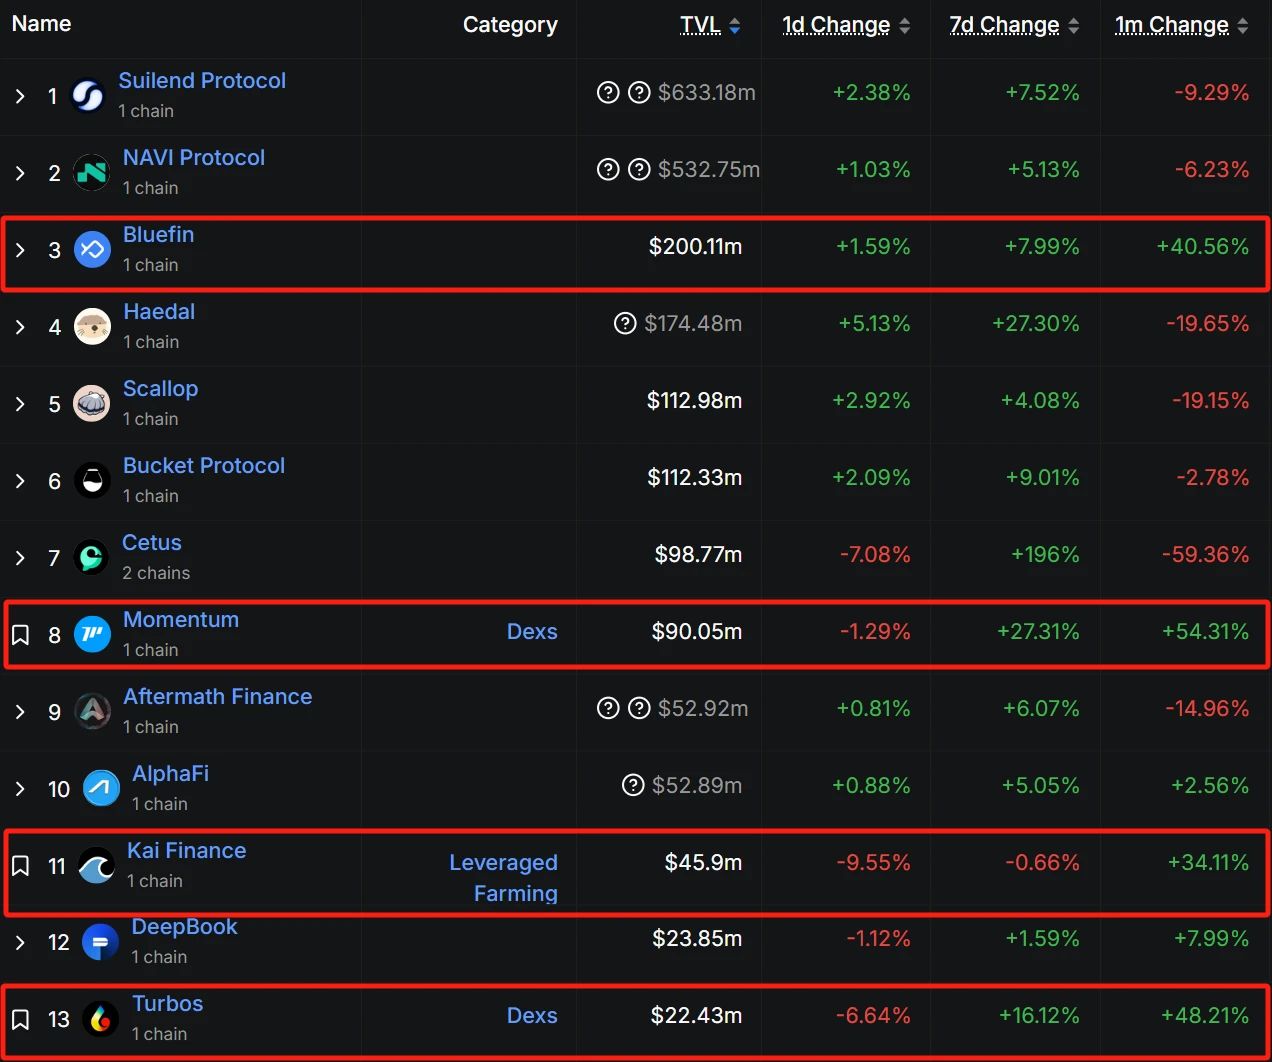Click the Suilend Protocol logo icon
Image resolution: width=1272 pixels, height=1062 pixels.
tap(88, 96)
